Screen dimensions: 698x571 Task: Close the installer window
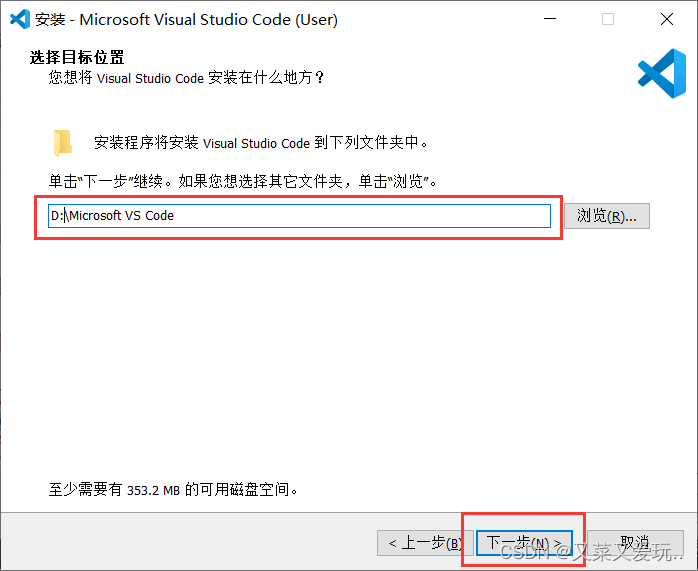point(667,19)
